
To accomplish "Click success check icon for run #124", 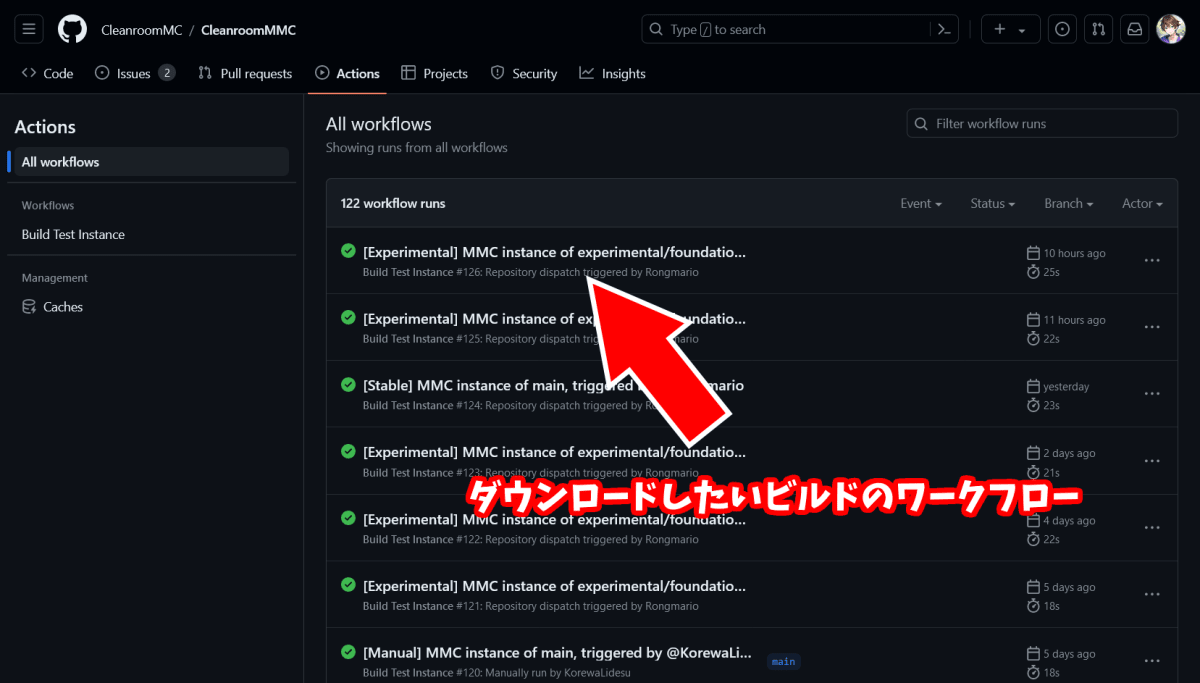I will [348, 385].
